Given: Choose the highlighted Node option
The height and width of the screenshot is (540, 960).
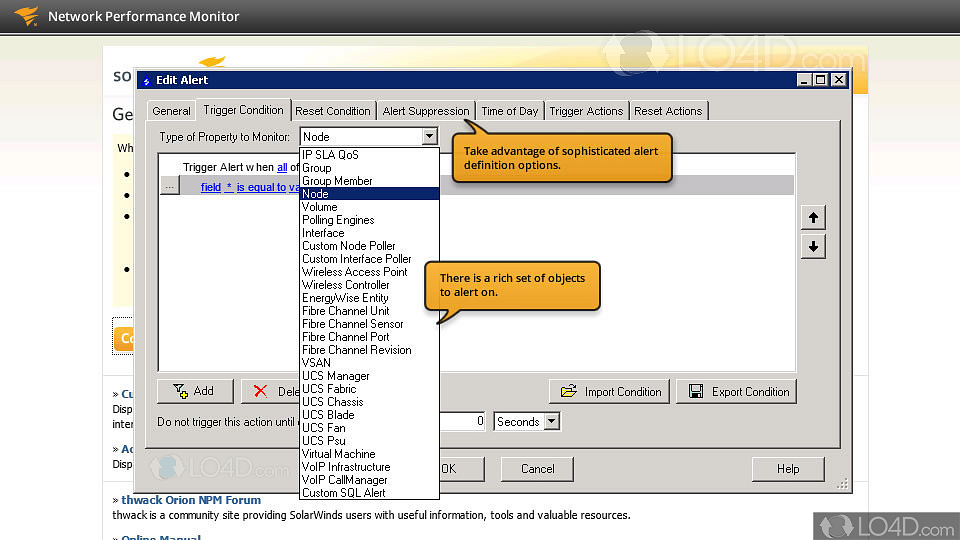Looking at the screenshot, I should tap(369, 193).
